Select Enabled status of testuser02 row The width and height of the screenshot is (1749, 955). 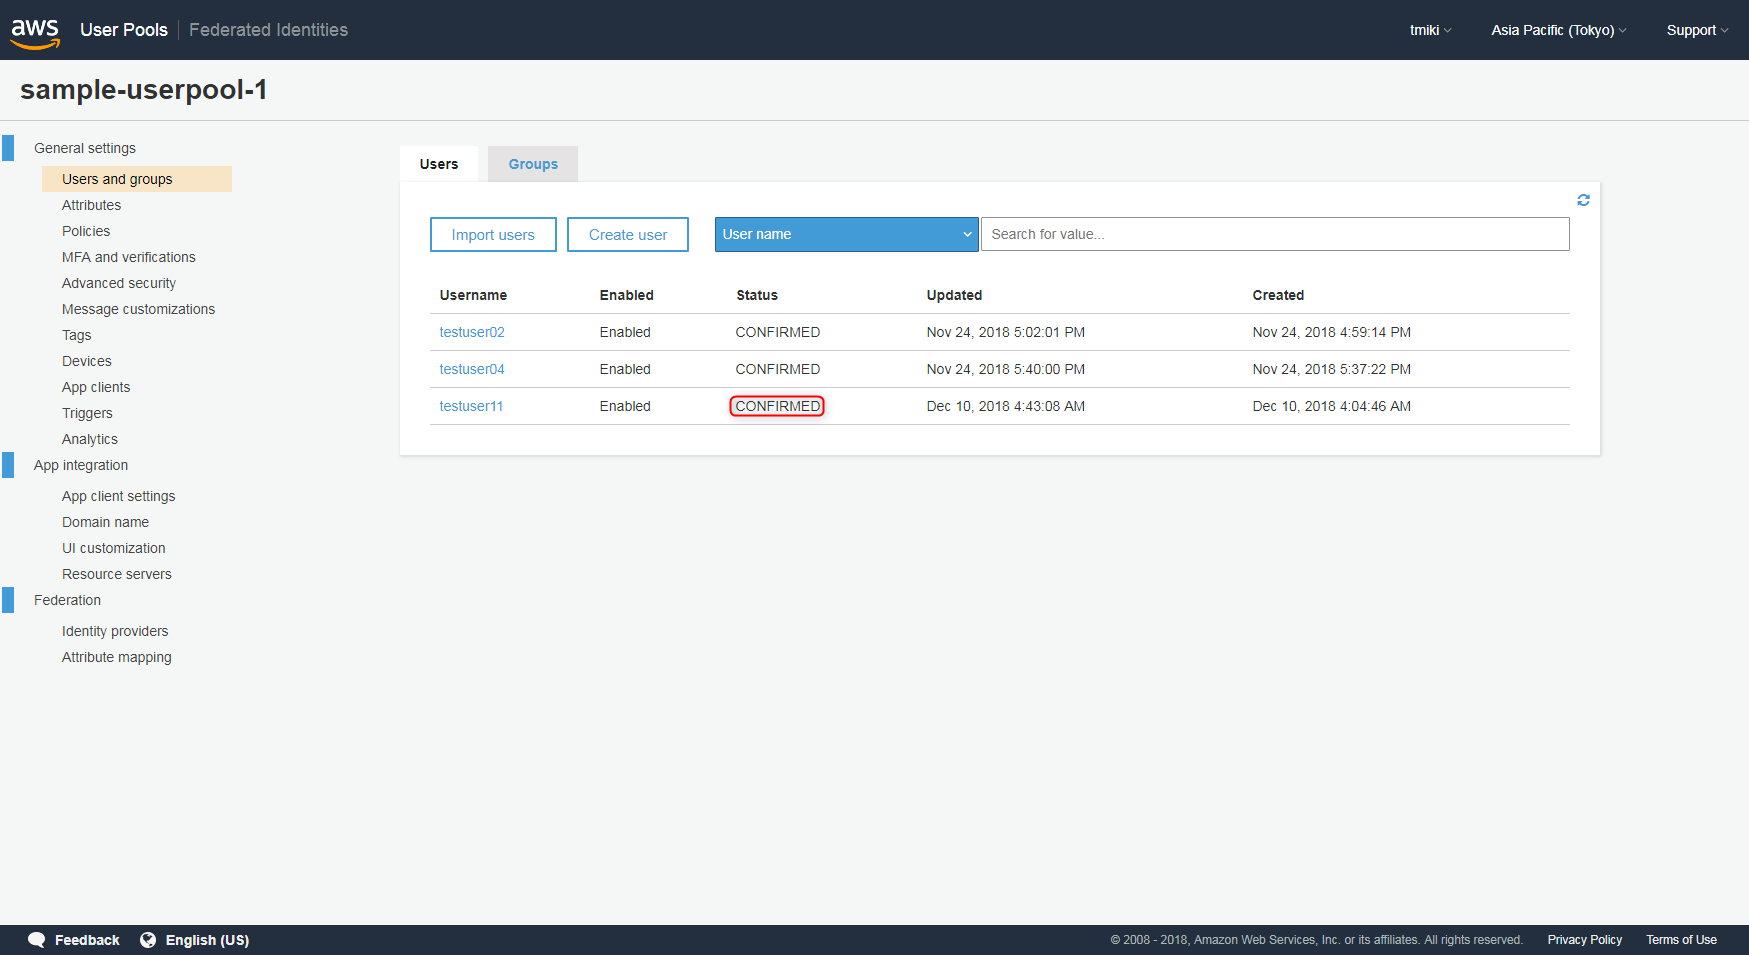click(x=625, y=331)
